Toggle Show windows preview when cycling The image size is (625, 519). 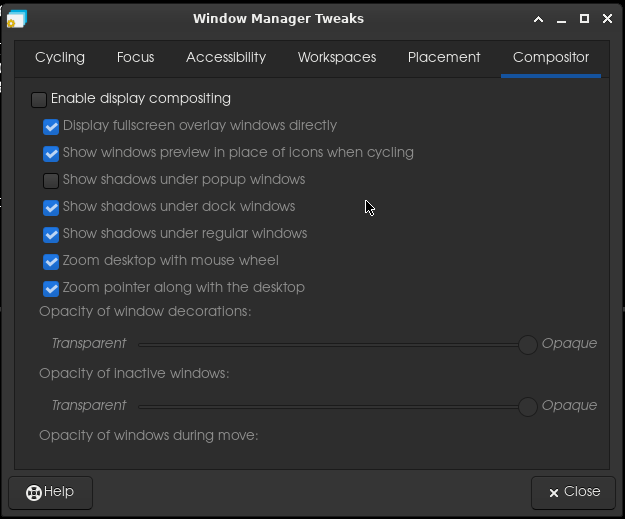[x=51, y=154]
